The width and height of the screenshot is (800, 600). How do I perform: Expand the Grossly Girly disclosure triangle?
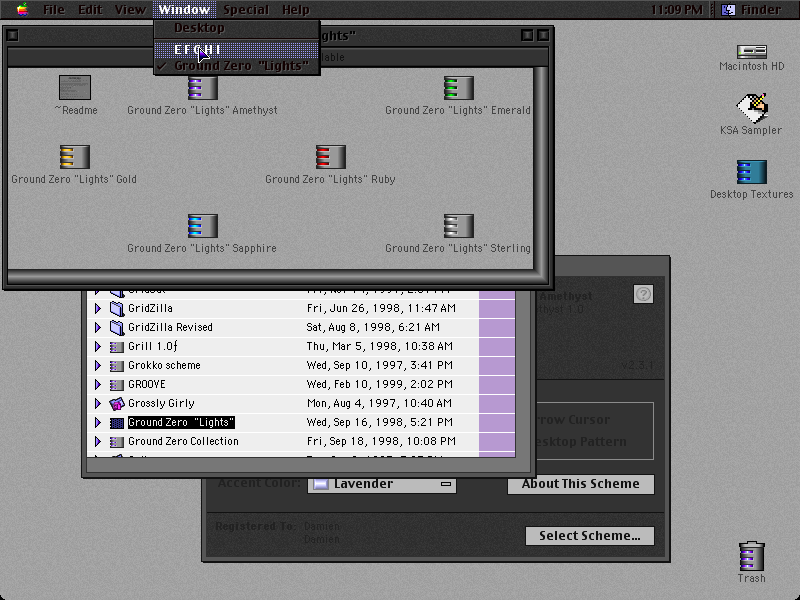[97, 403]
